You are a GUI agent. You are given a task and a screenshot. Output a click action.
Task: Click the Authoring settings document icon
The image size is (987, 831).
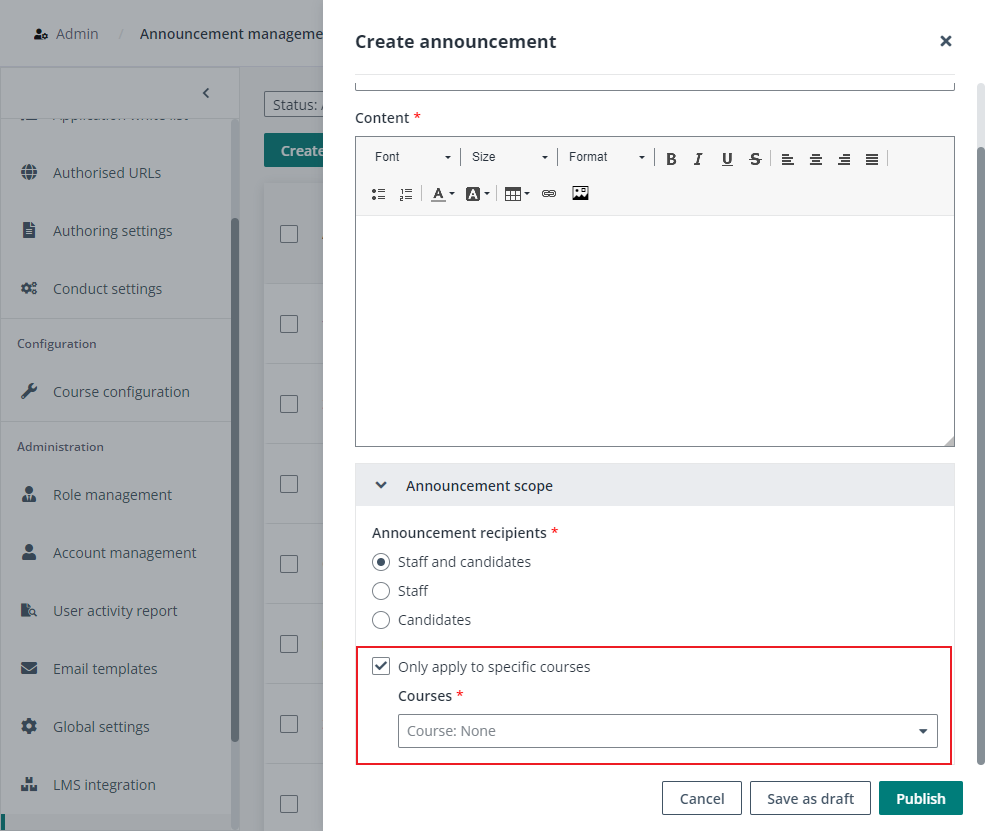29,230
